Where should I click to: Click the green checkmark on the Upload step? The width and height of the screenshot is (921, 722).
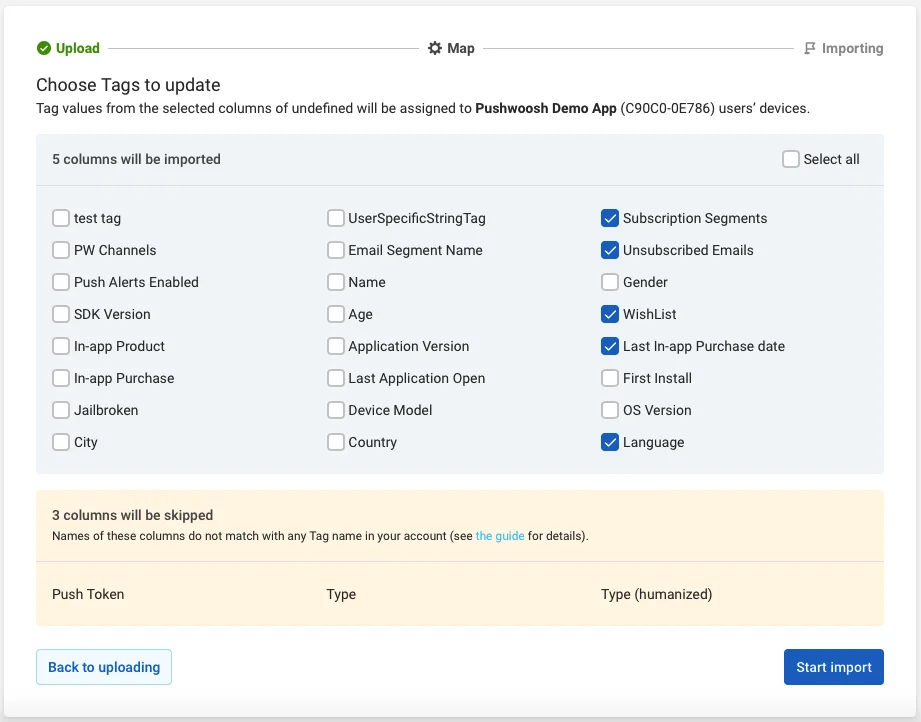pyautogui.click(x=42, y=47)
